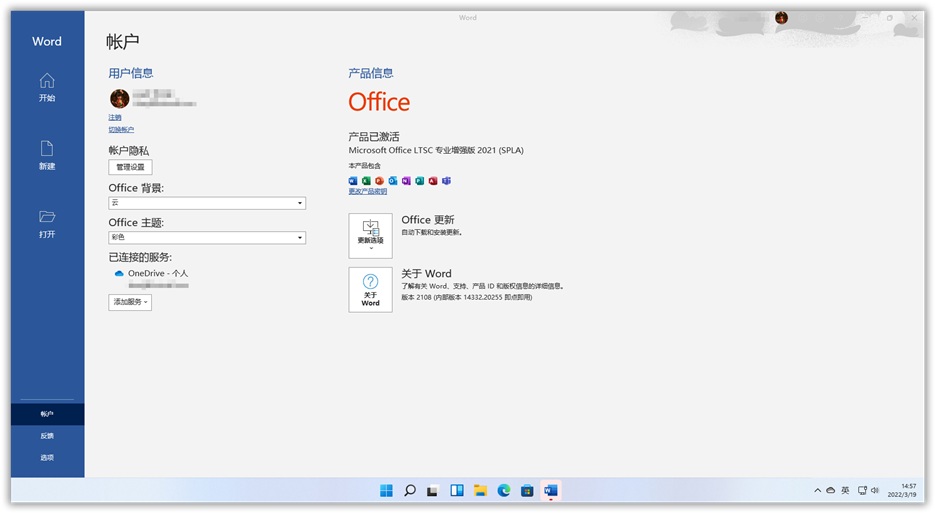The image size is (935, 513).
Task: Open Task View on the taskbar
Action: [433, 490]
